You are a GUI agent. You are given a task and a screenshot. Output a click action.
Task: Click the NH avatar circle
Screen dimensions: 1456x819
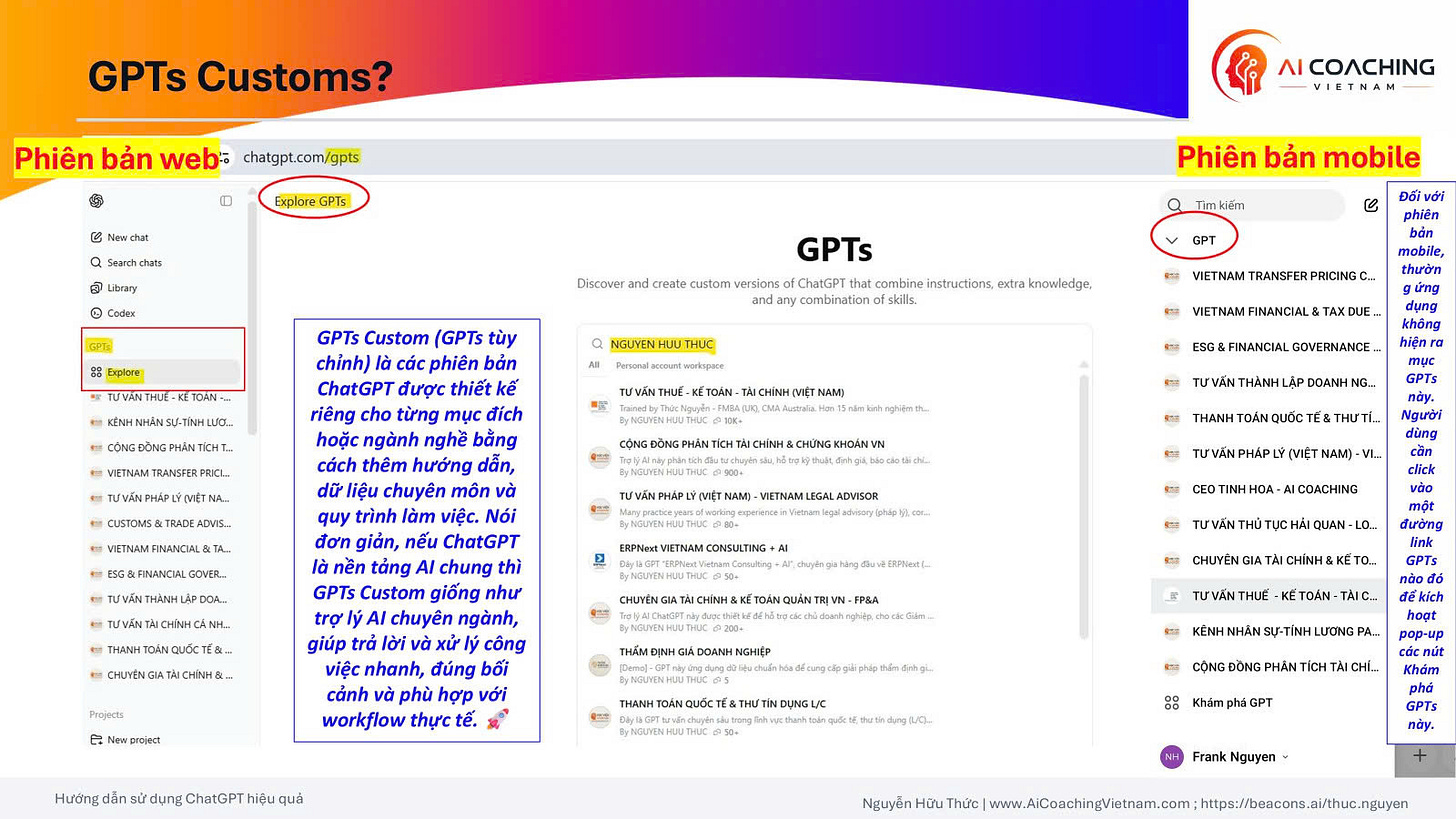point(1171,757)
